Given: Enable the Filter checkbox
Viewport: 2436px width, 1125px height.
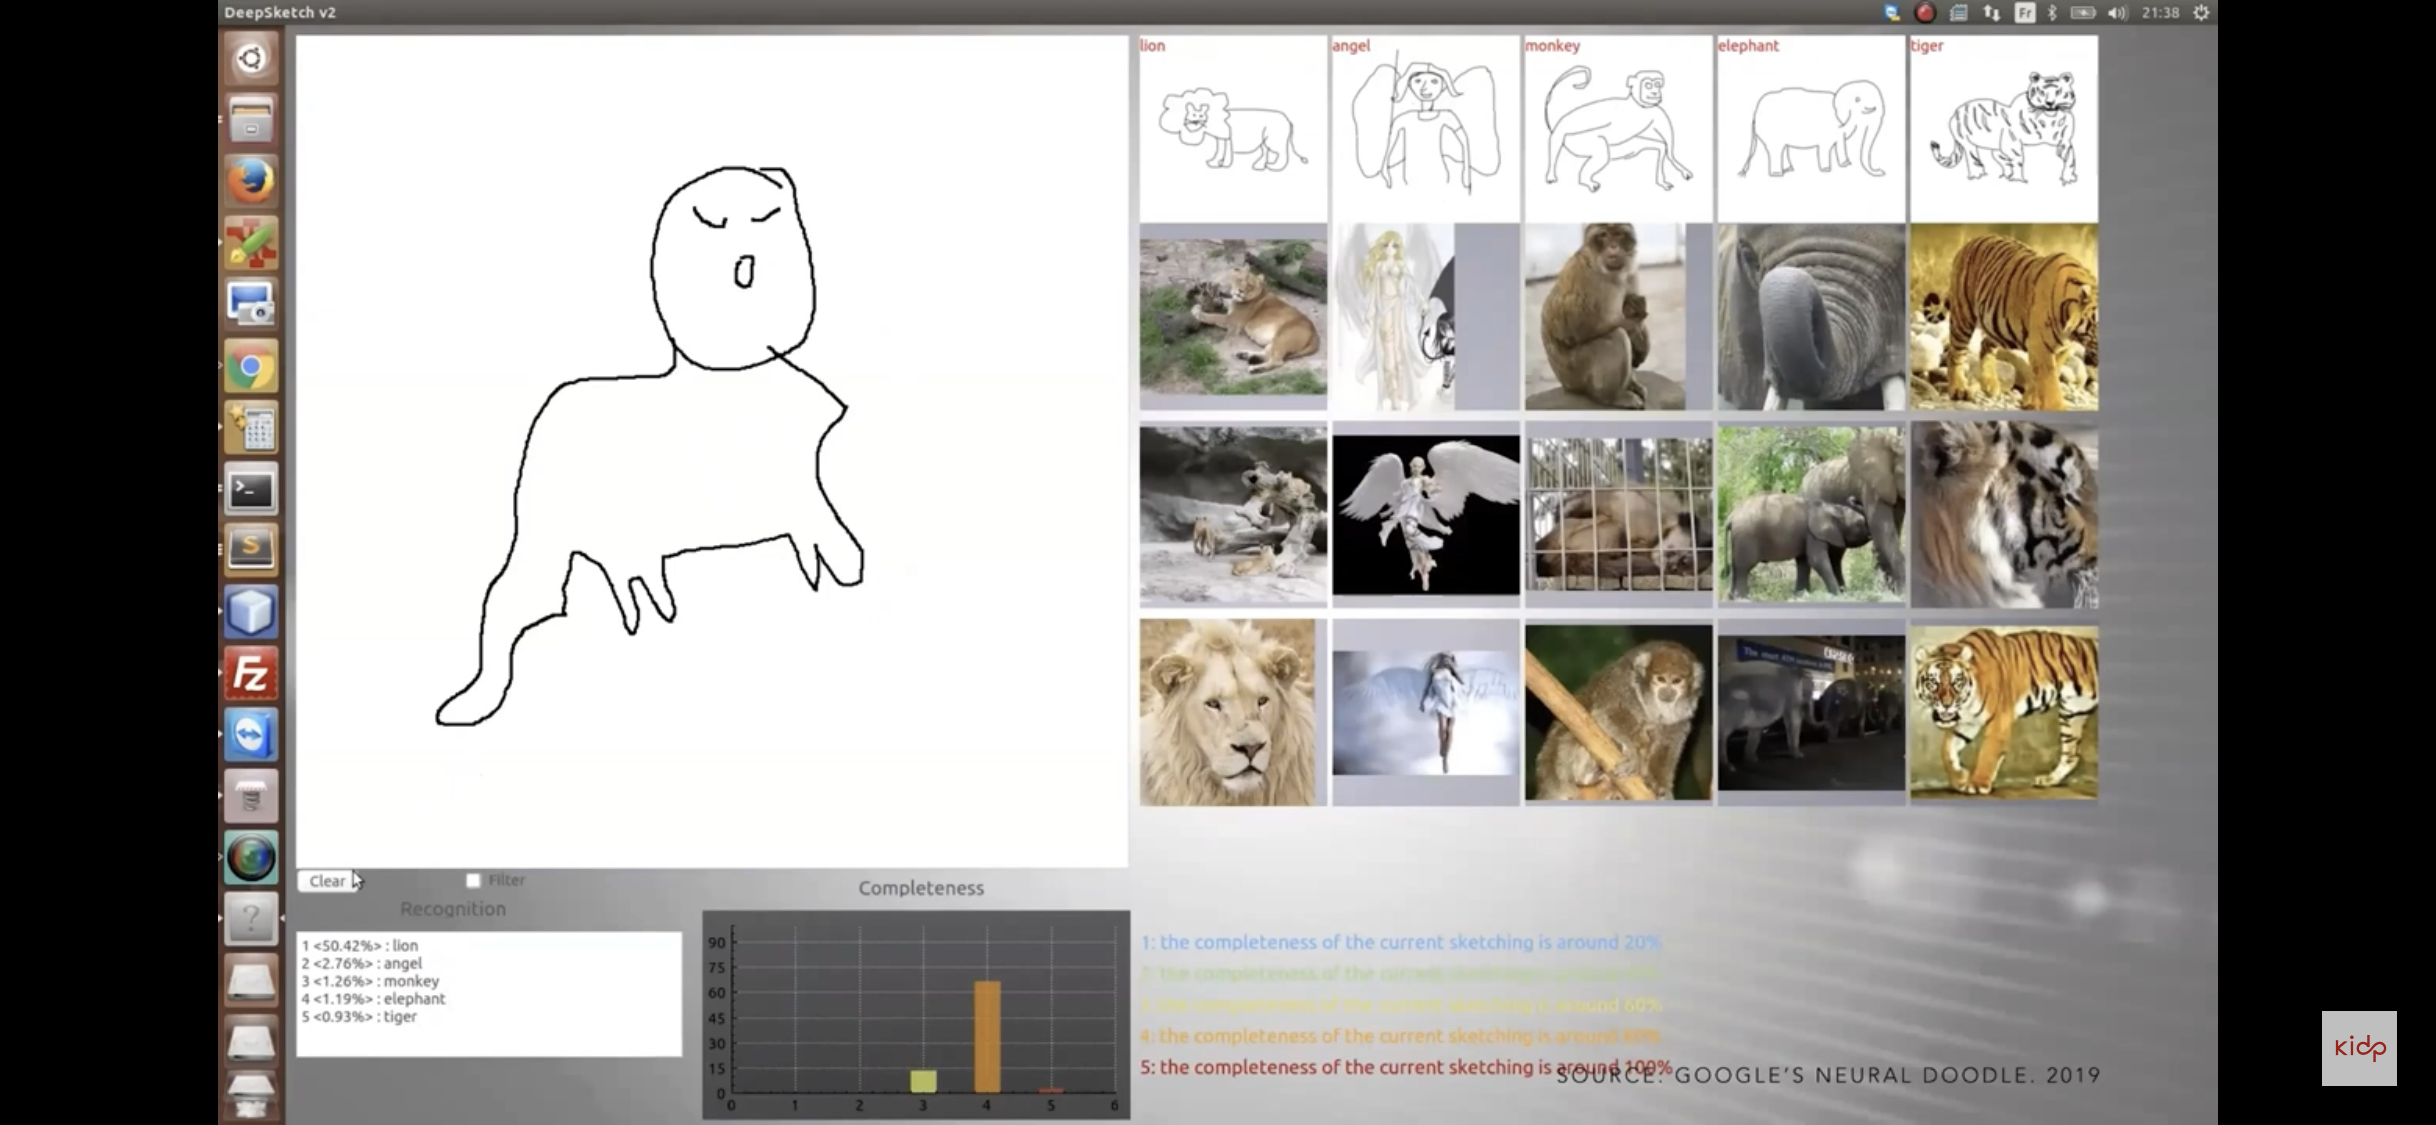Looking at the screenshot, I should point(473,880).
